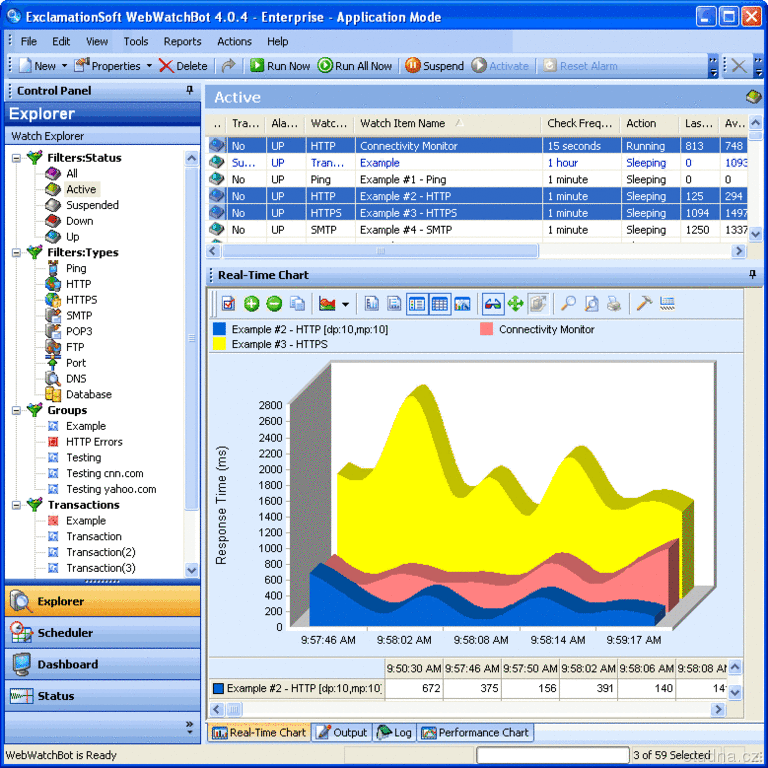The height and width of the screenshot is (768, 768).
Task: Click blue Example #2 - HTTP legend swatch
Action: point(219,329)
